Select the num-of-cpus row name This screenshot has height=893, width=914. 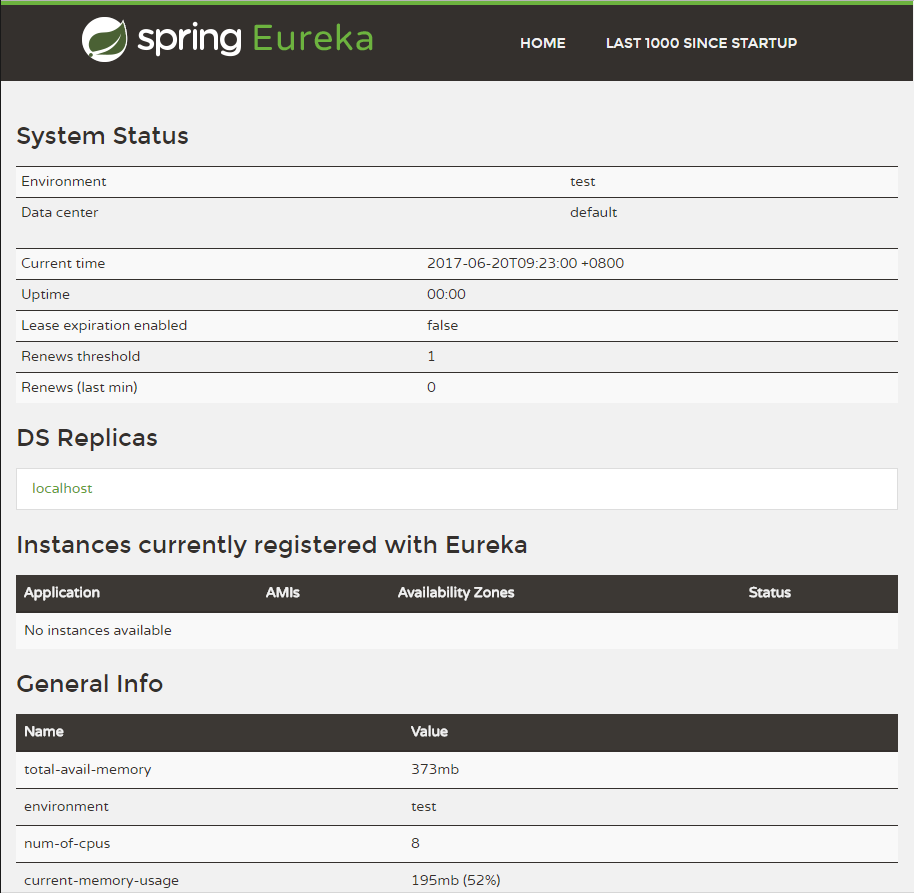tap(67, 843)
